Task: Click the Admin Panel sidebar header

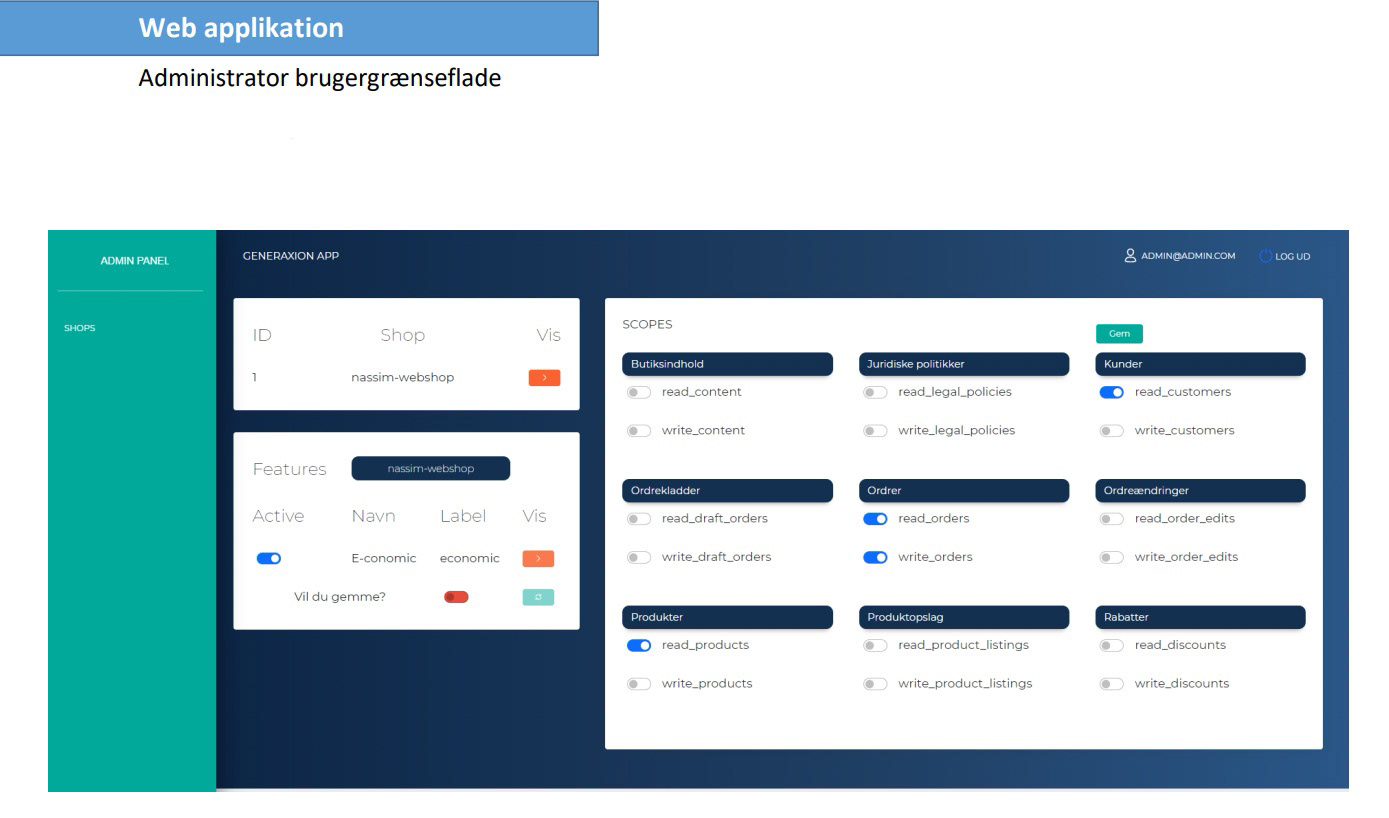Action: [135, 261]
